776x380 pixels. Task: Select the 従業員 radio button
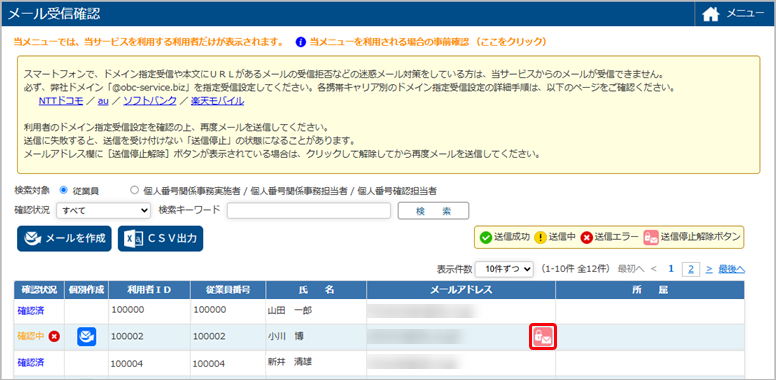(63, 190)
